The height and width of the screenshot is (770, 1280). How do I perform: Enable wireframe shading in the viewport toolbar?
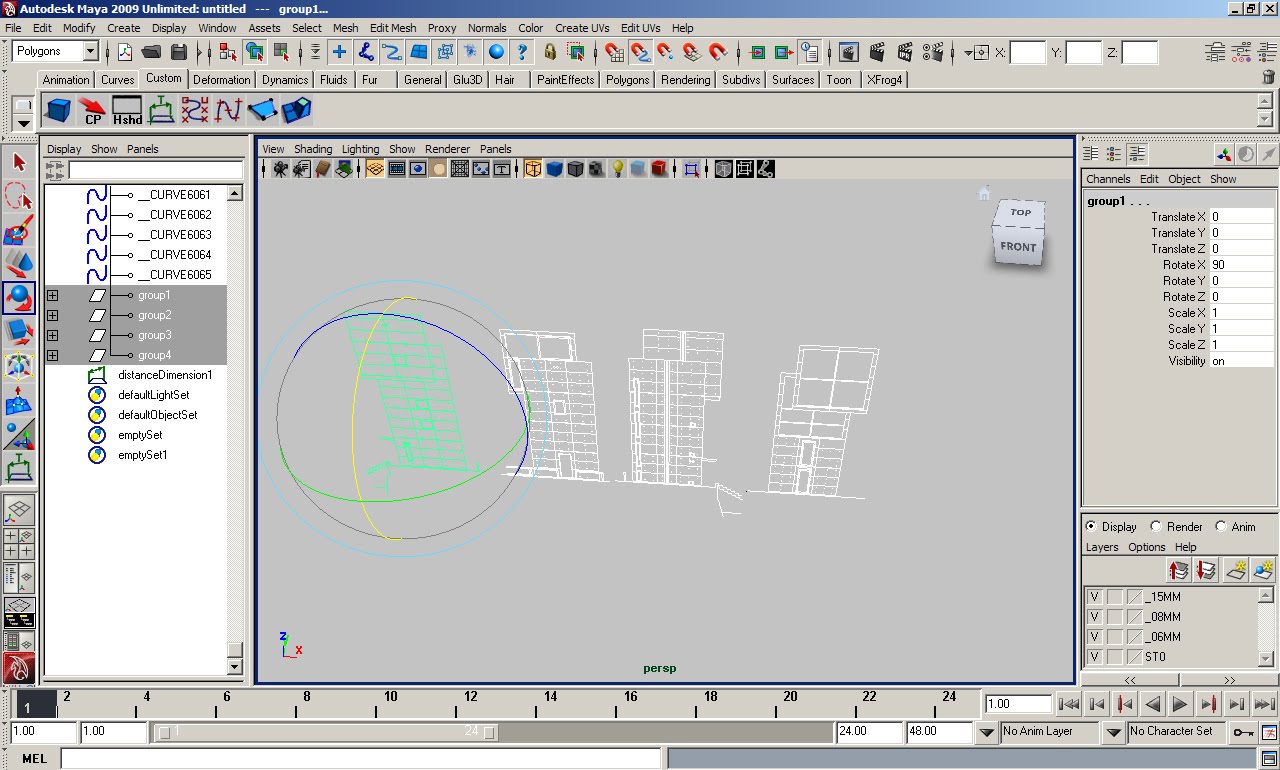coord(535,168)
